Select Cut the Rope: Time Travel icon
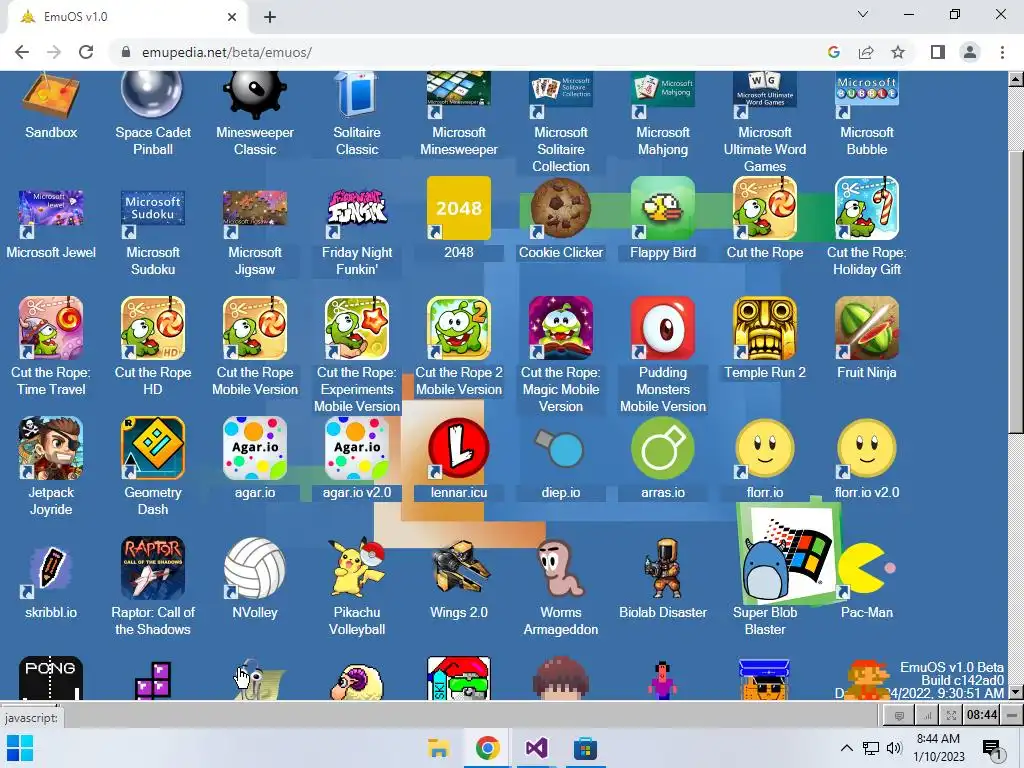Screen dimensions: 1024x768 click(51, 328)
